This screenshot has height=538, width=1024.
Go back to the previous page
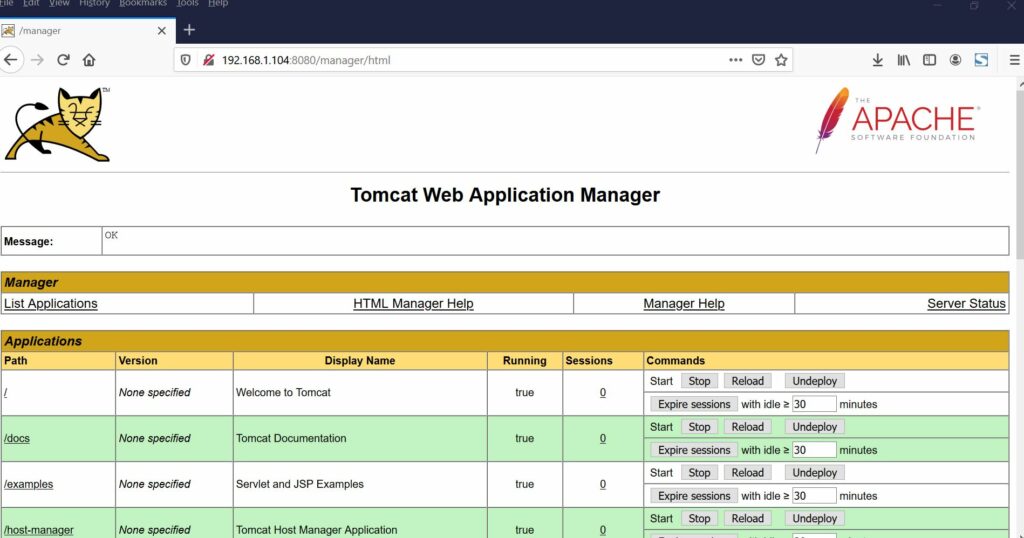pyautogui.click(x=11, y=60)
